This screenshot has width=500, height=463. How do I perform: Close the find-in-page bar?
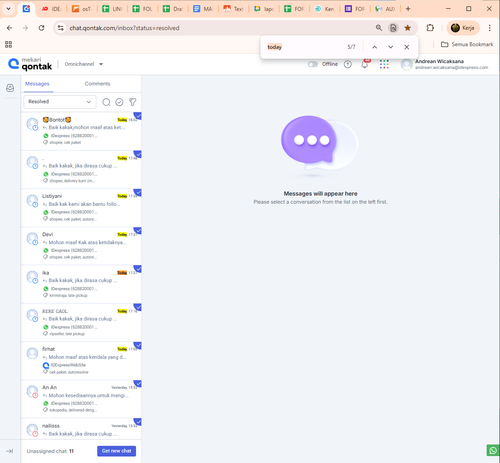click(407, 47)
